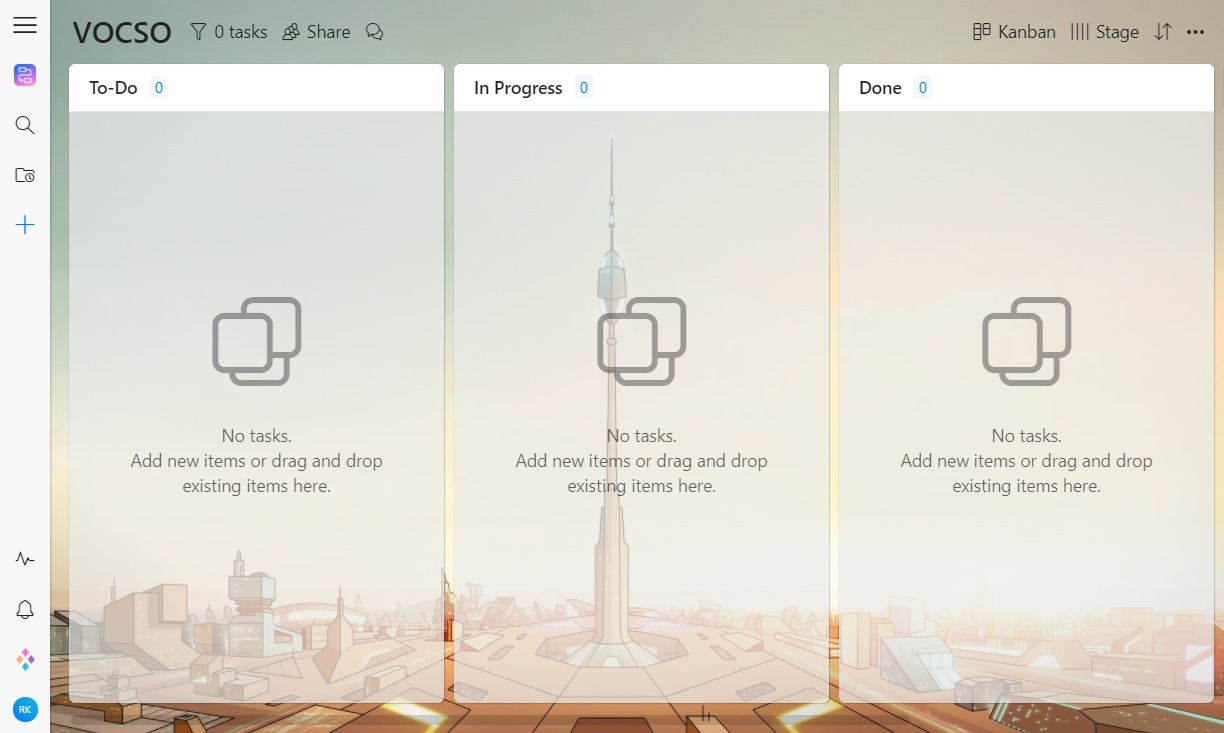
Task: Open the 0 tasks filter
Action: (x=228, y=32)
